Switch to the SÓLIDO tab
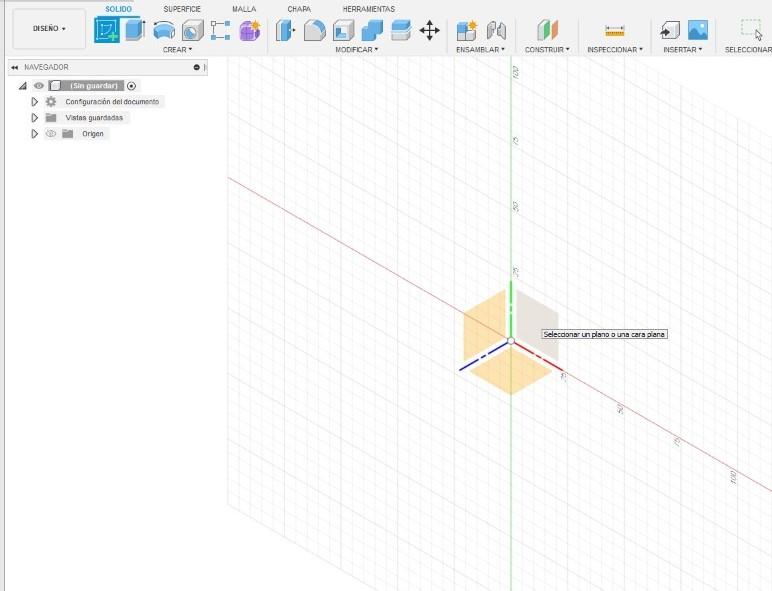The height and width of the screenshot is (591, 772). coord(118,9)
